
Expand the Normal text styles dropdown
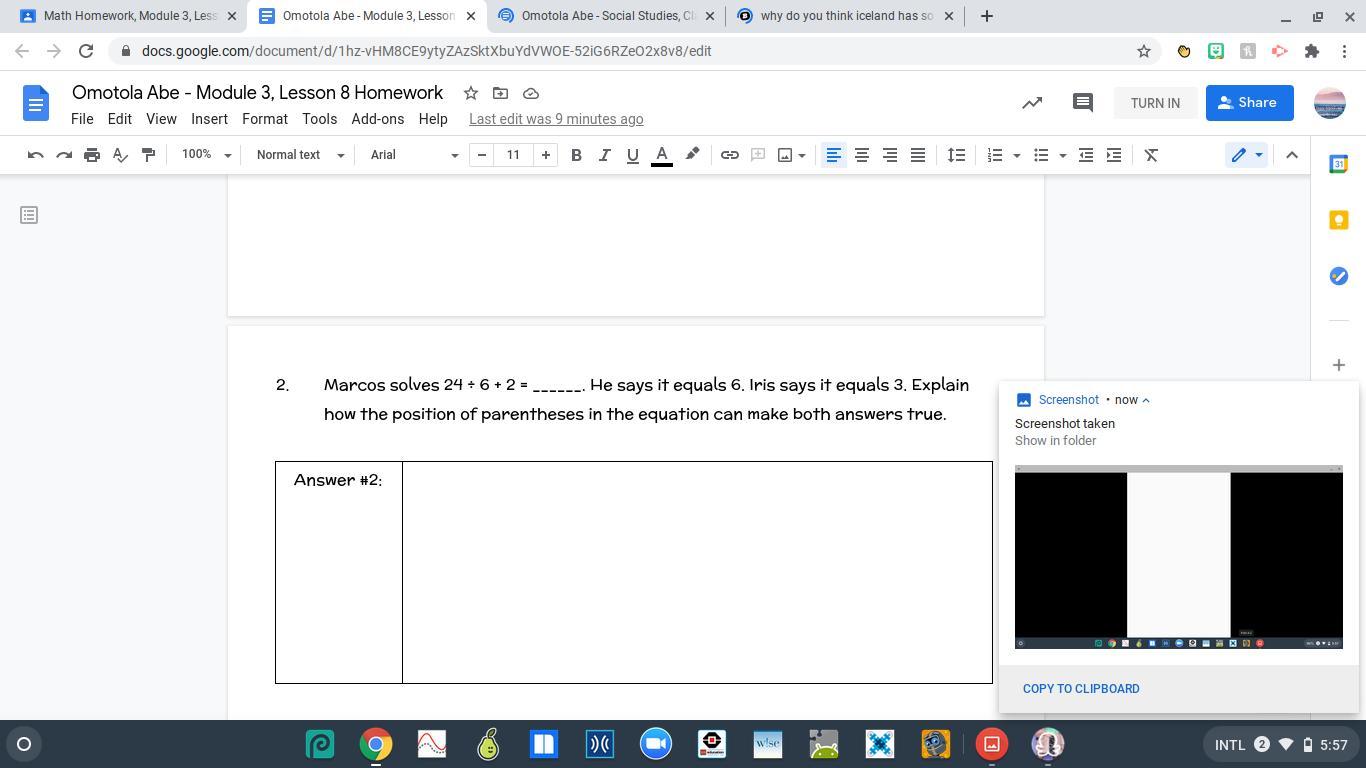300,155
